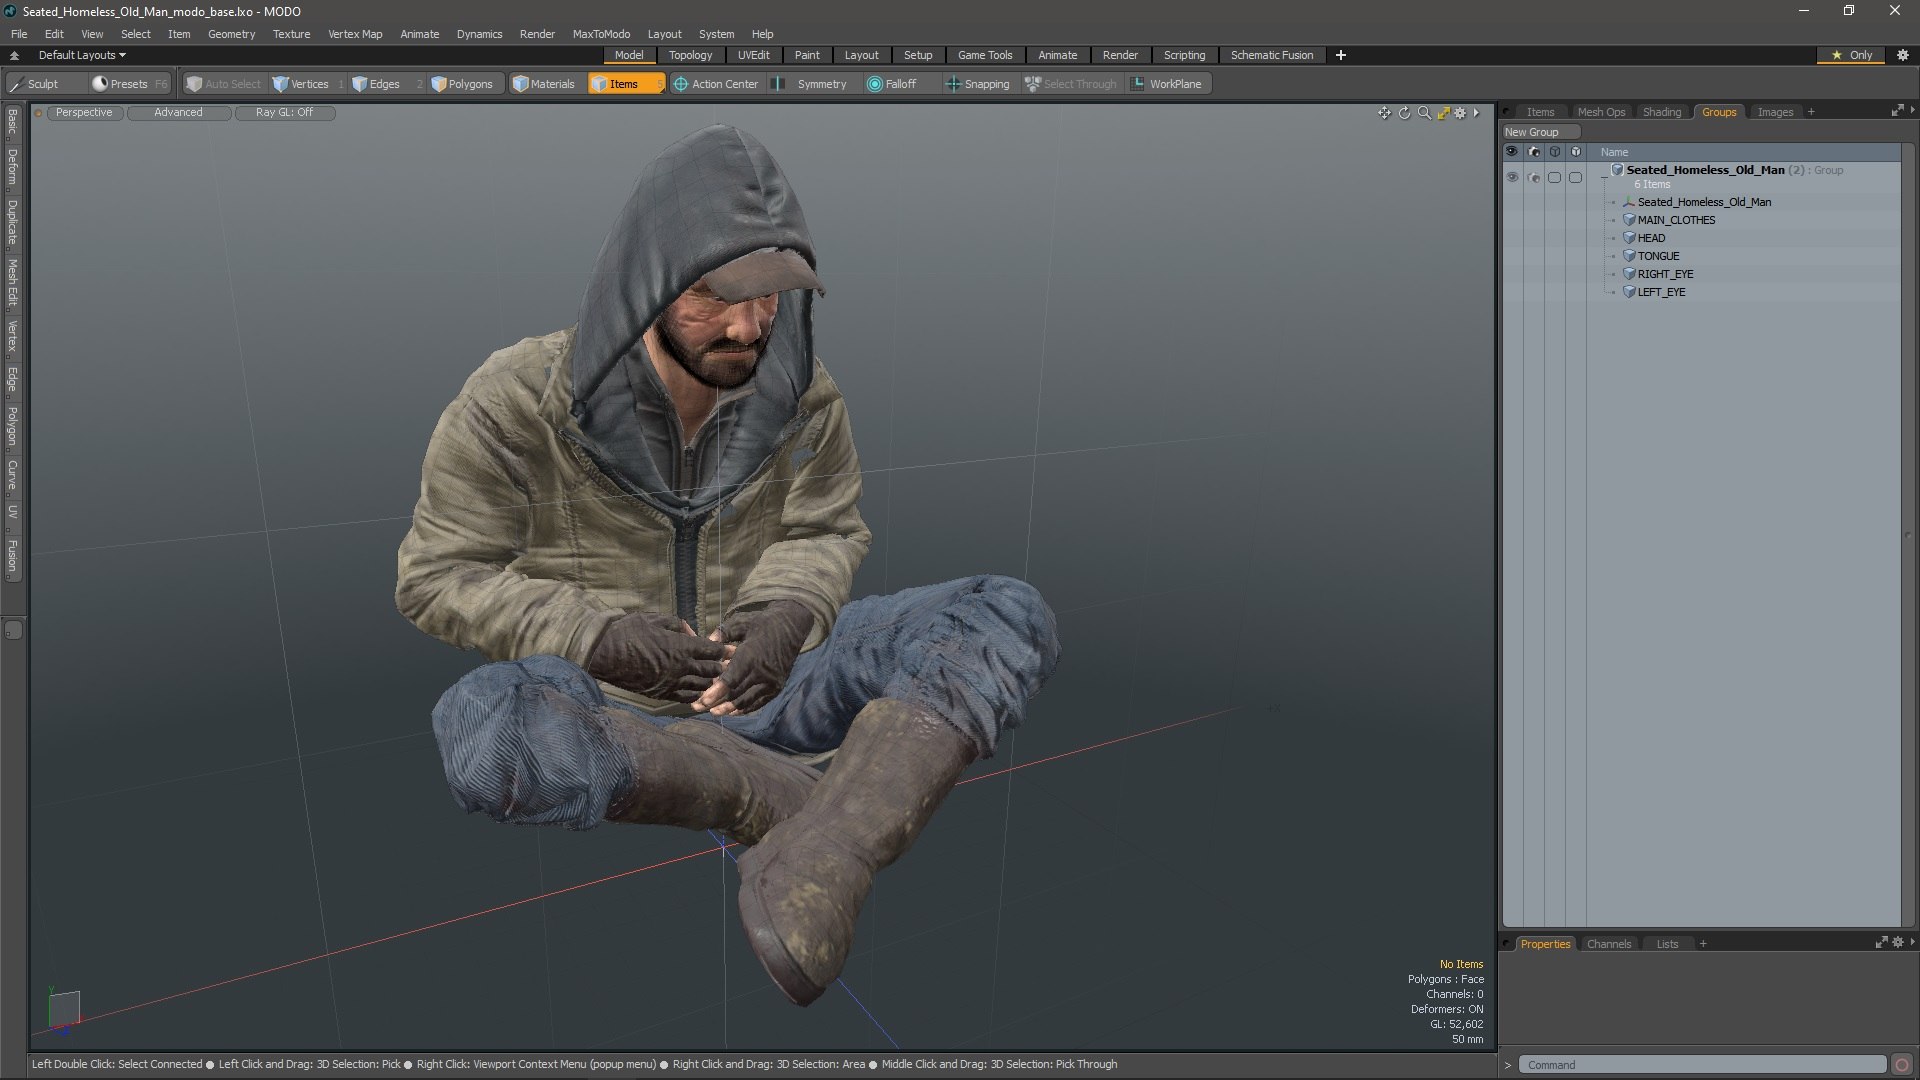Switch to the Channels tab
The width and height of the screenshot is (1920, 1080).
pyautogui.click(x=1608, y=944)
